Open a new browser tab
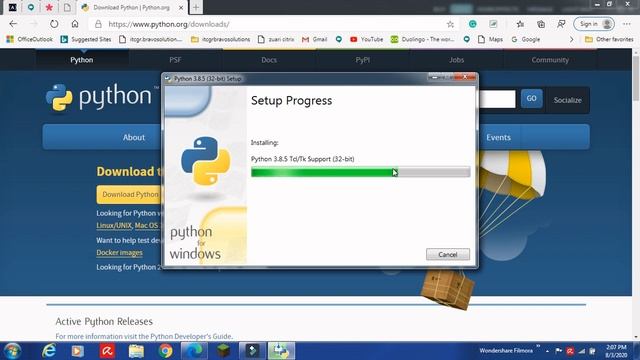This screenshot has width=640, height=360. [196, 7]
